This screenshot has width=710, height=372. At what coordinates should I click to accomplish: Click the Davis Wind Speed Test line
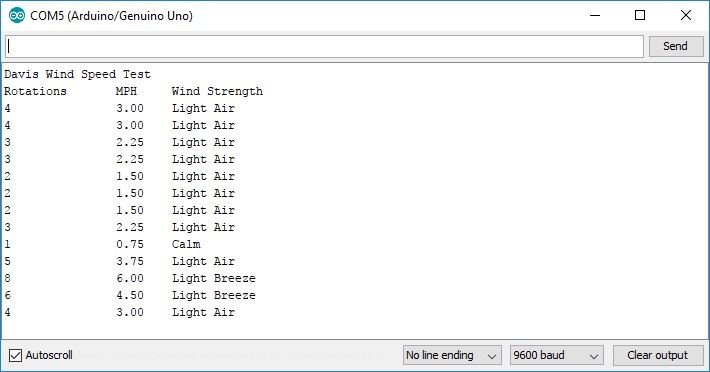(77, 74)
